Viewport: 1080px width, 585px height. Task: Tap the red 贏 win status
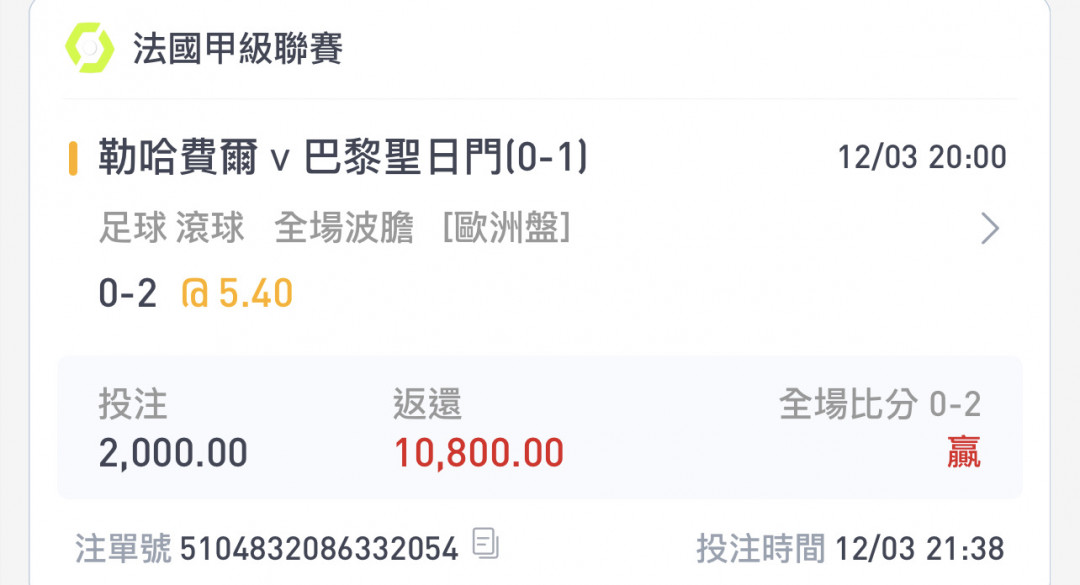click(964, 453)
